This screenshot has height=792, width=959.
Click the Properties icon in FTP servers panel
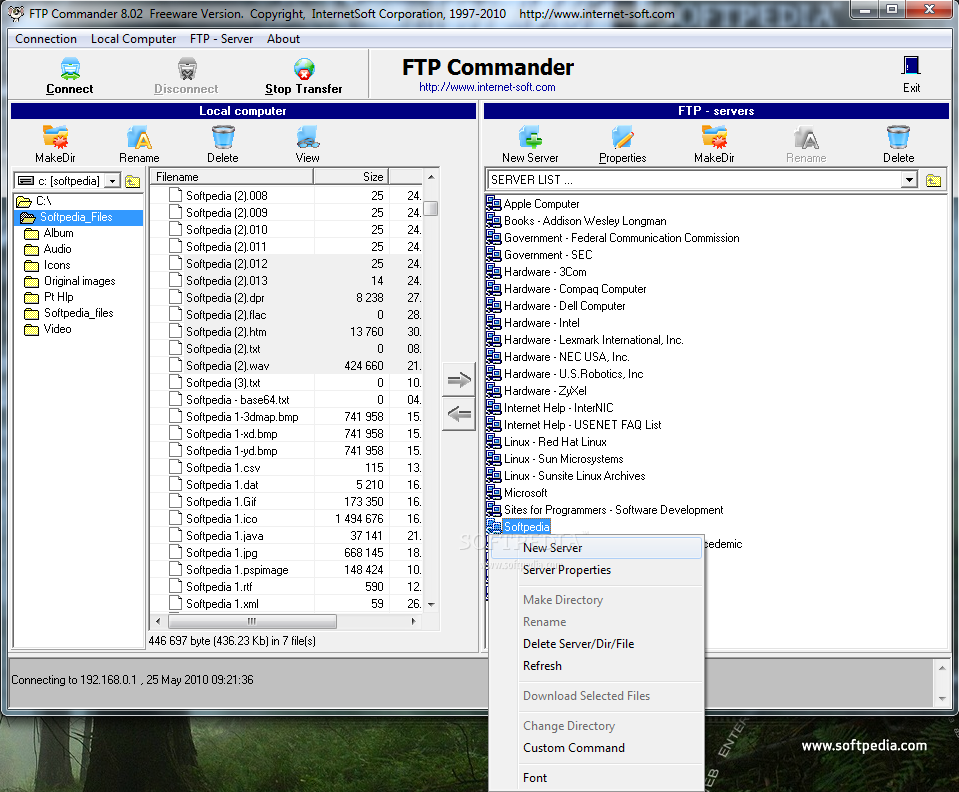click(623, 137)
